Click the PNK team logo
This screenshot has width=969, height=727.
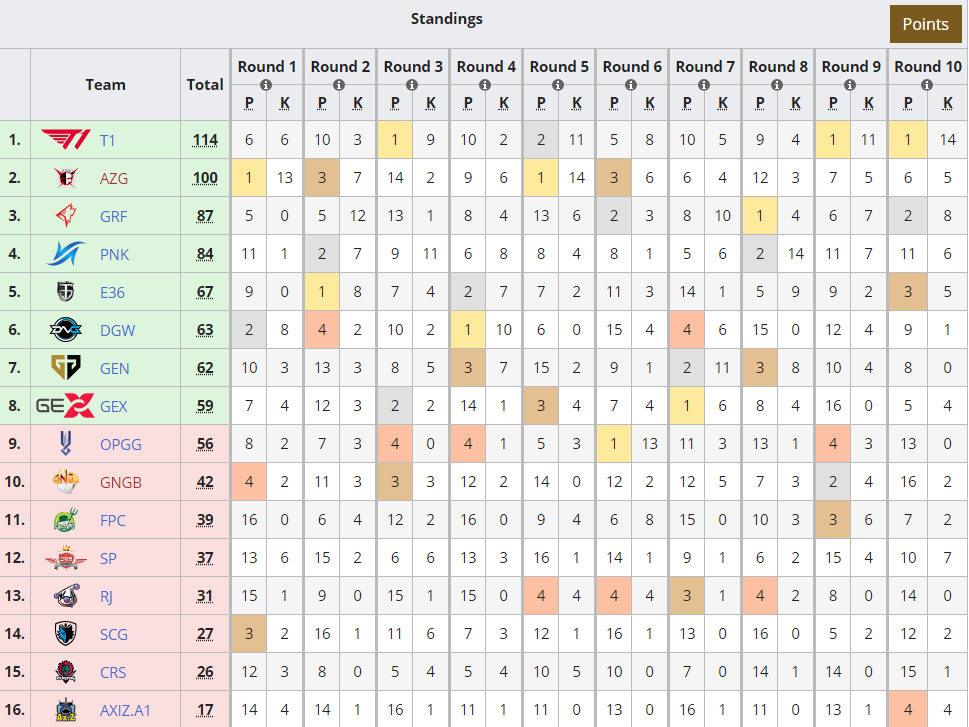point(66,254)
